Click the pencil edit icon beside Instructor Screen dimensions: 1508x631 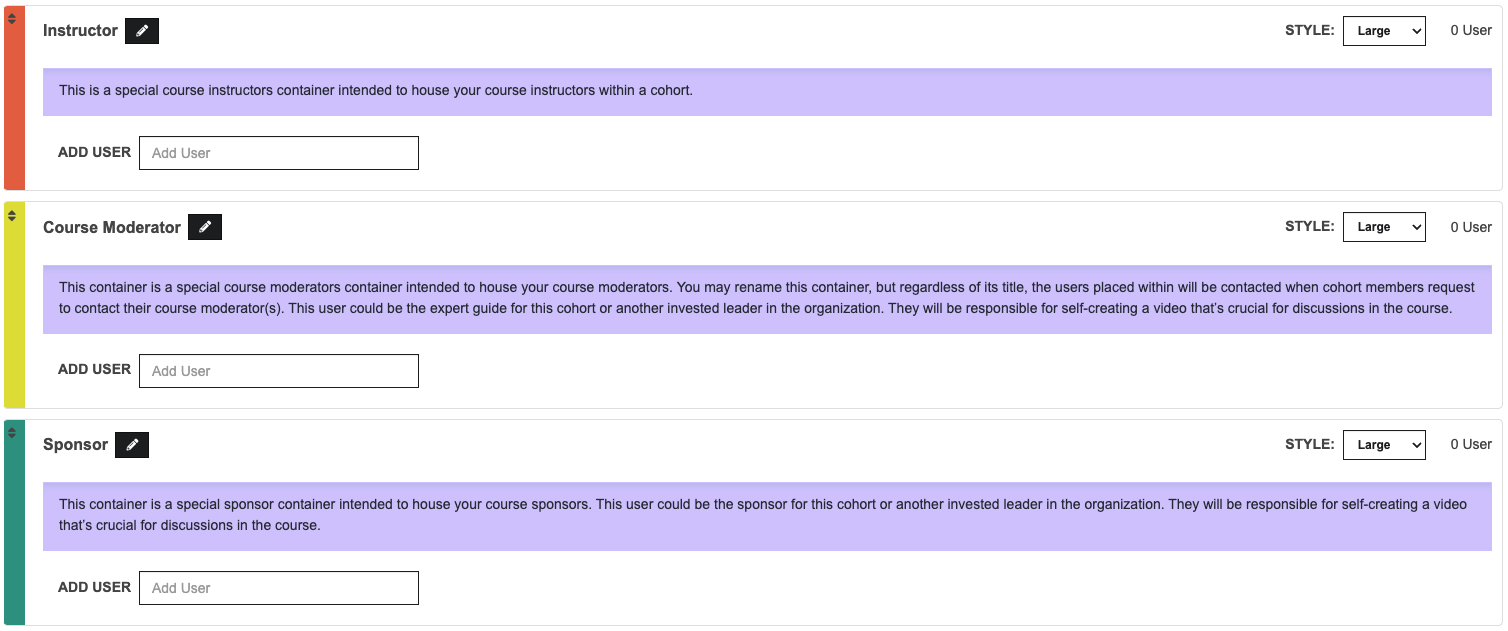pyautogui.click(x=142, y=31)
